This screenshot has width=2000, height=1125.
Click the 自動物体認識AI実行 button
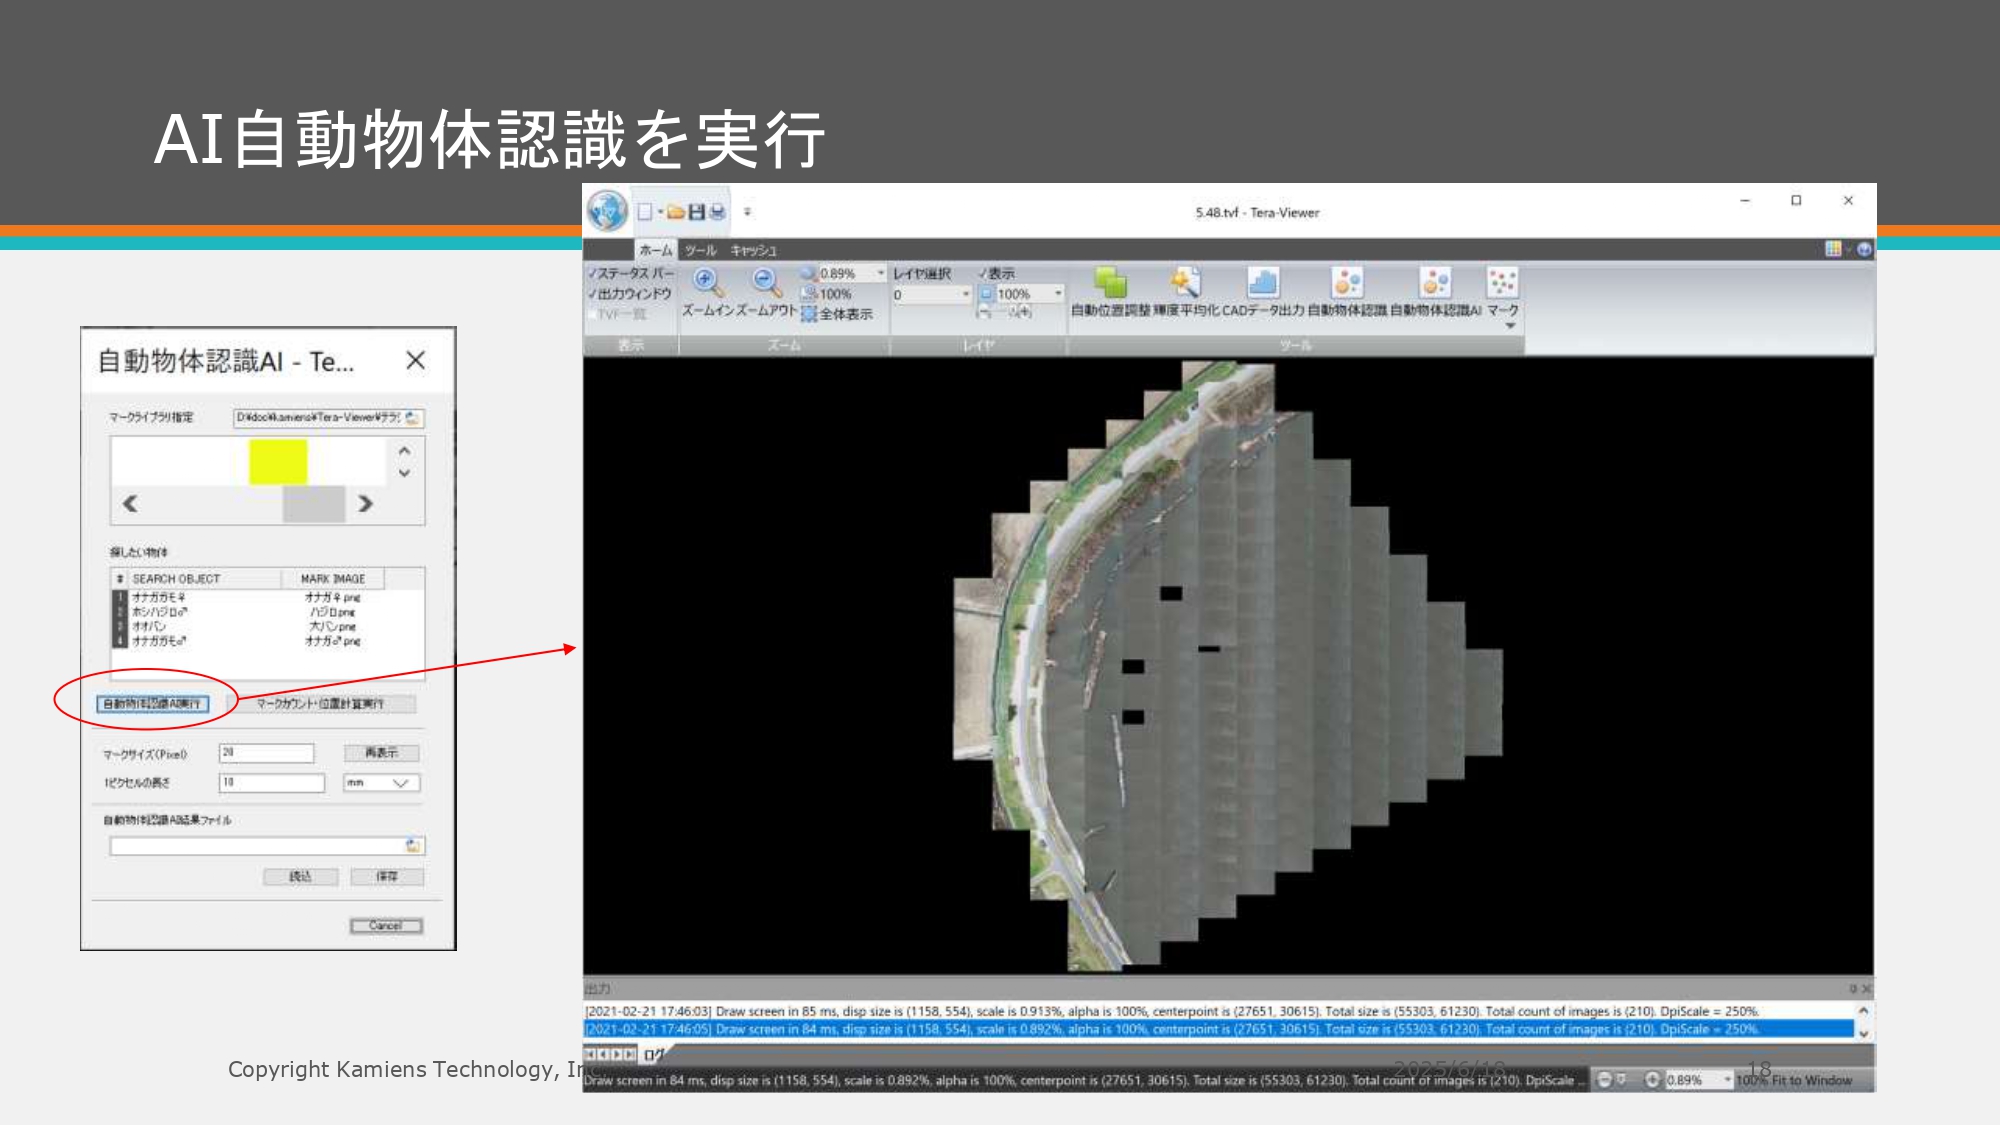[x=153, y=704]
